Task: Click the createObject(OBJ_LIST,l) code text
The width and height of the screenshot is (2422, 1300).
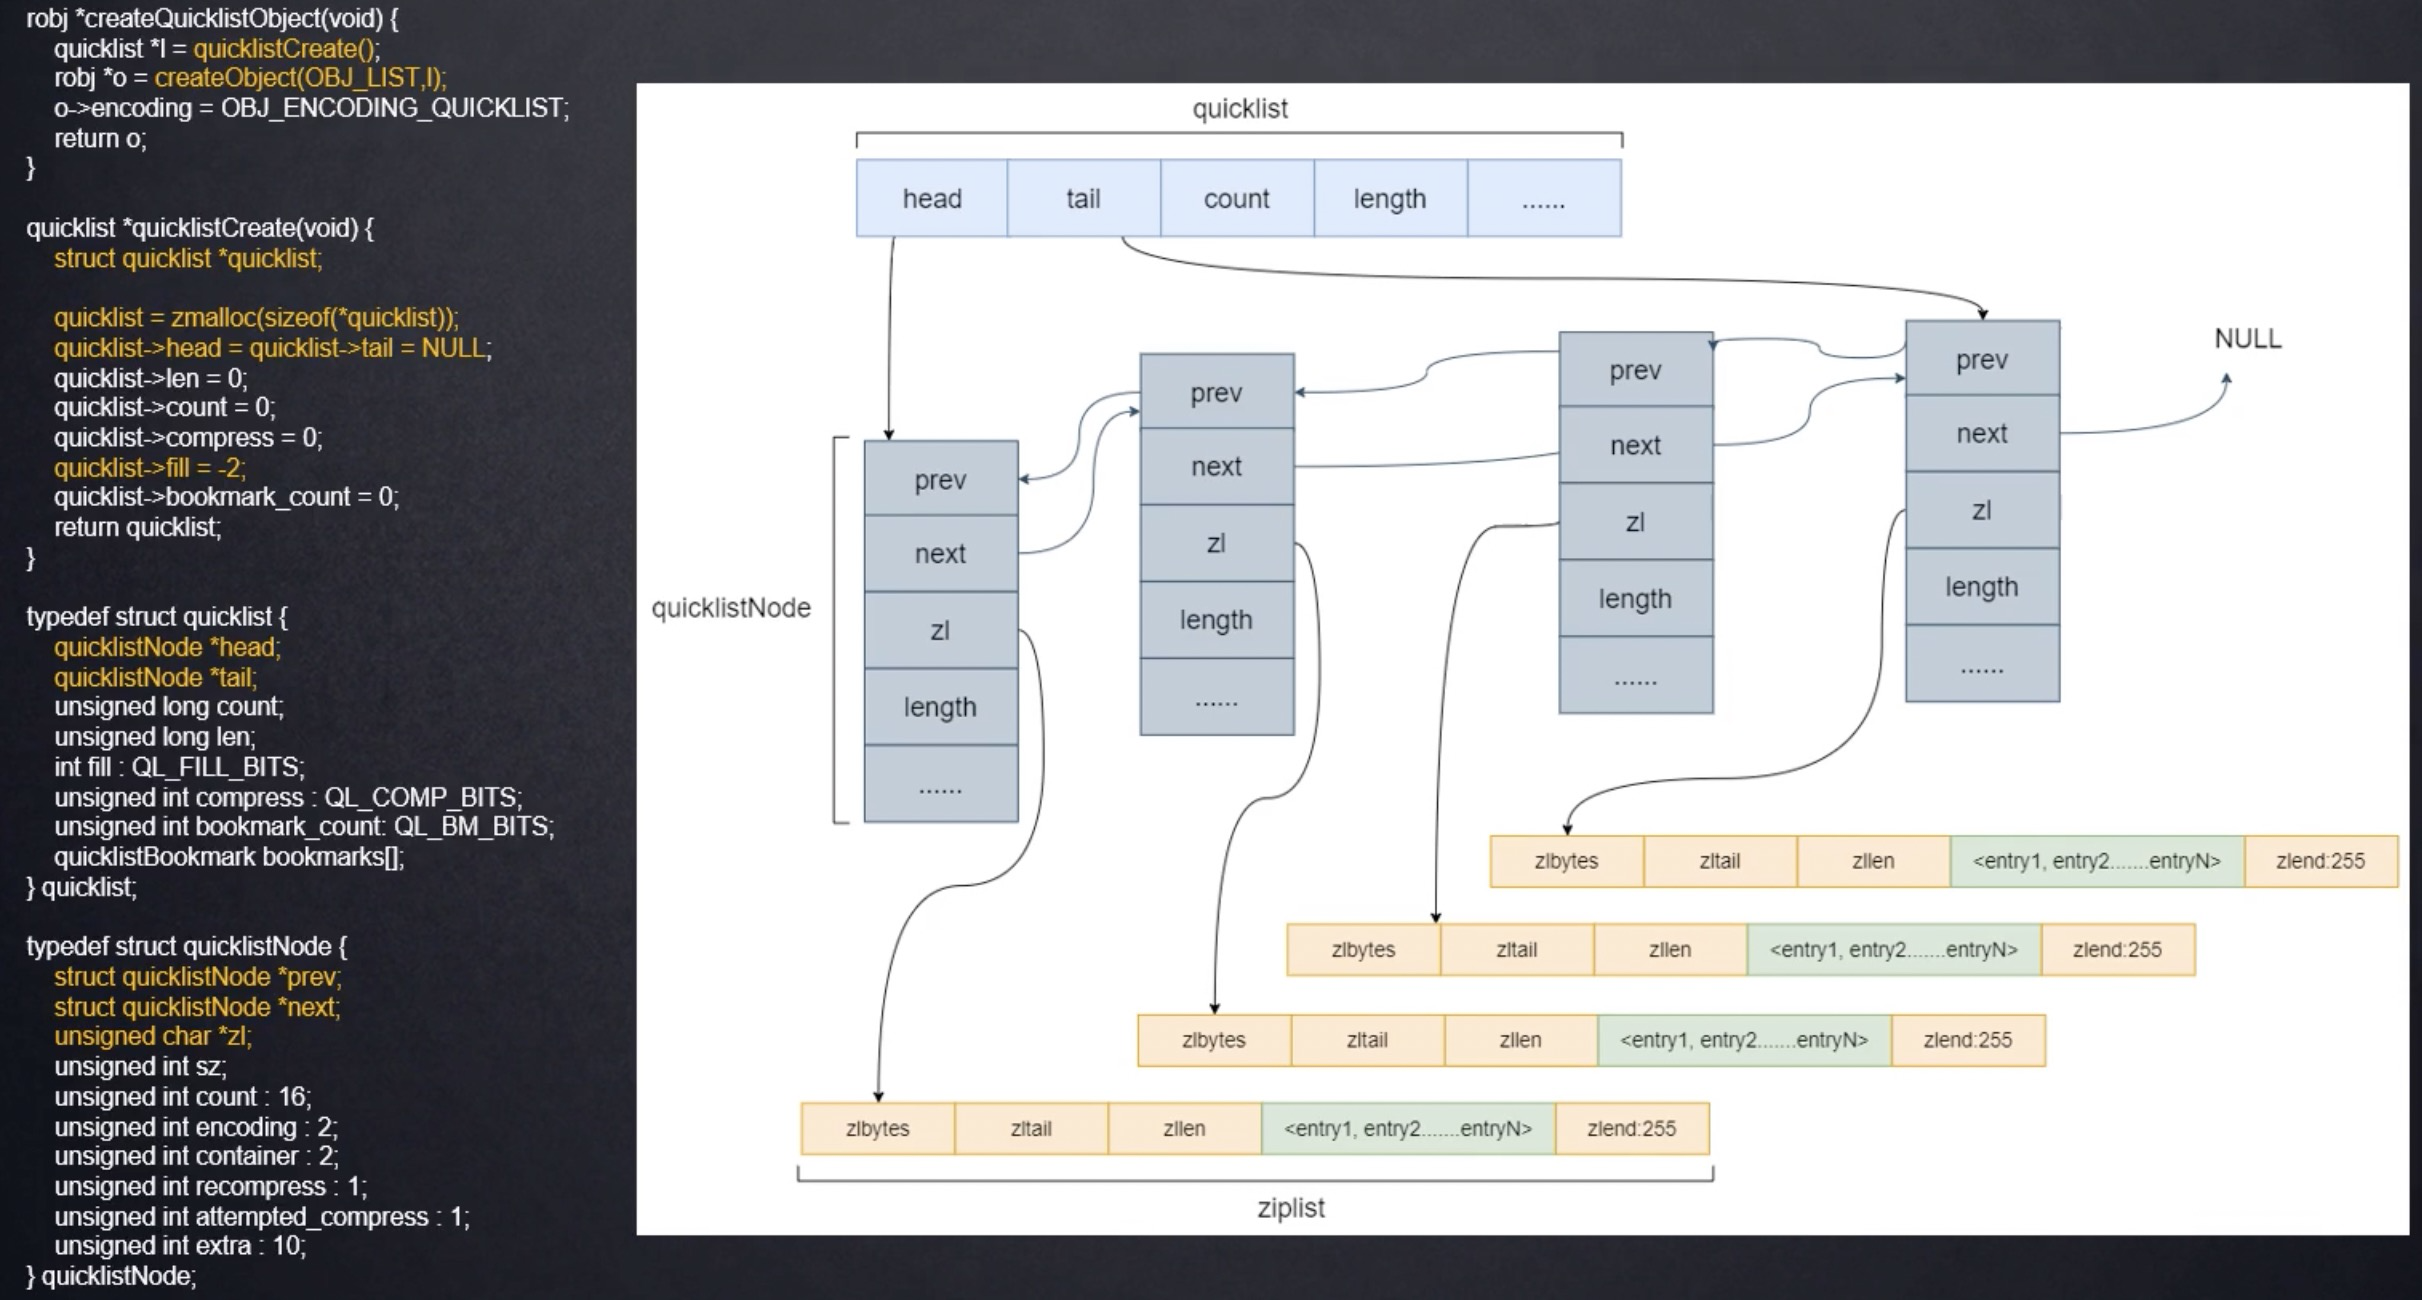Action: click(300, 80)
